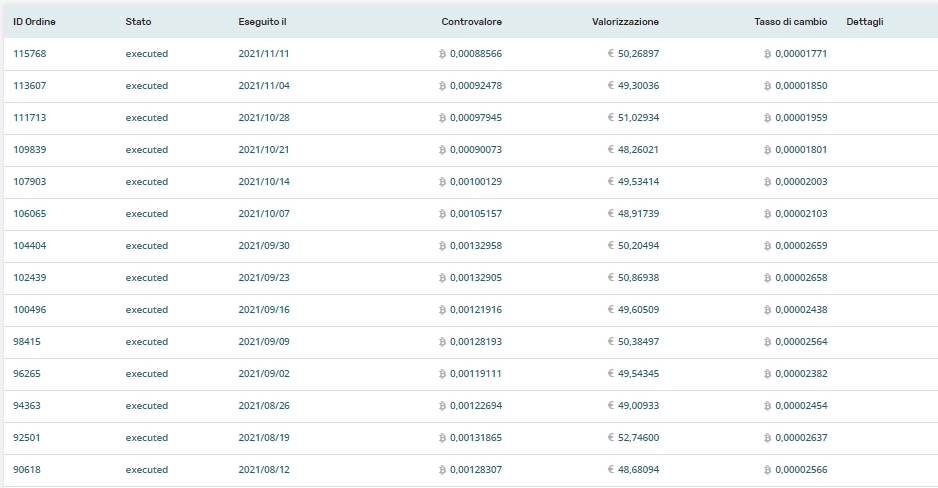The width and height of the screenshot is (938, 488).
Task: Click the Bitcoin icon beside rate 0,00002566
Action: 768,470
